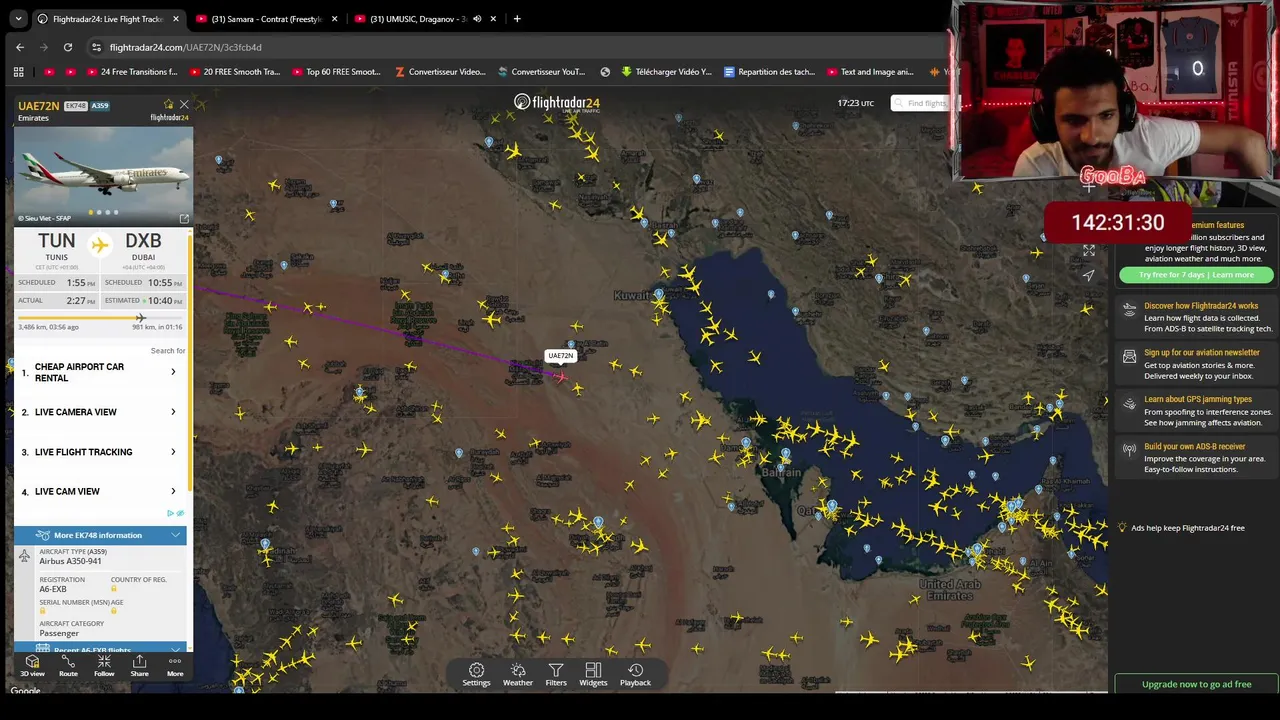The image size is (1280, 720).
Task: Add flight UAE72N to bookmarks with star icon
Action: [169, 104]
